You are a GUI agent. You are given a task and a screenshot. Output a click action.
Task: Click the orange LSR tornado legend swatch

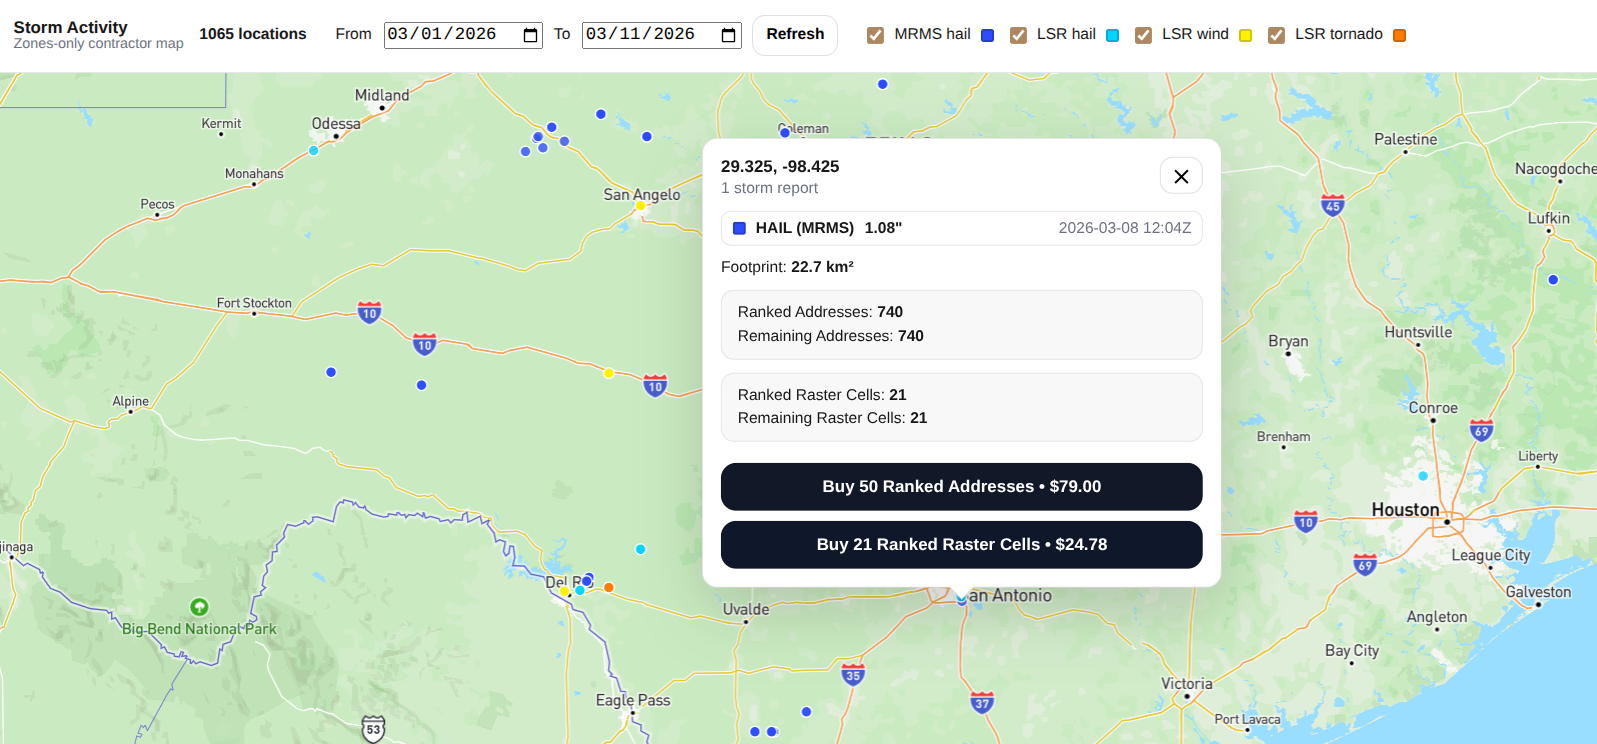[x=1399, y=35]
